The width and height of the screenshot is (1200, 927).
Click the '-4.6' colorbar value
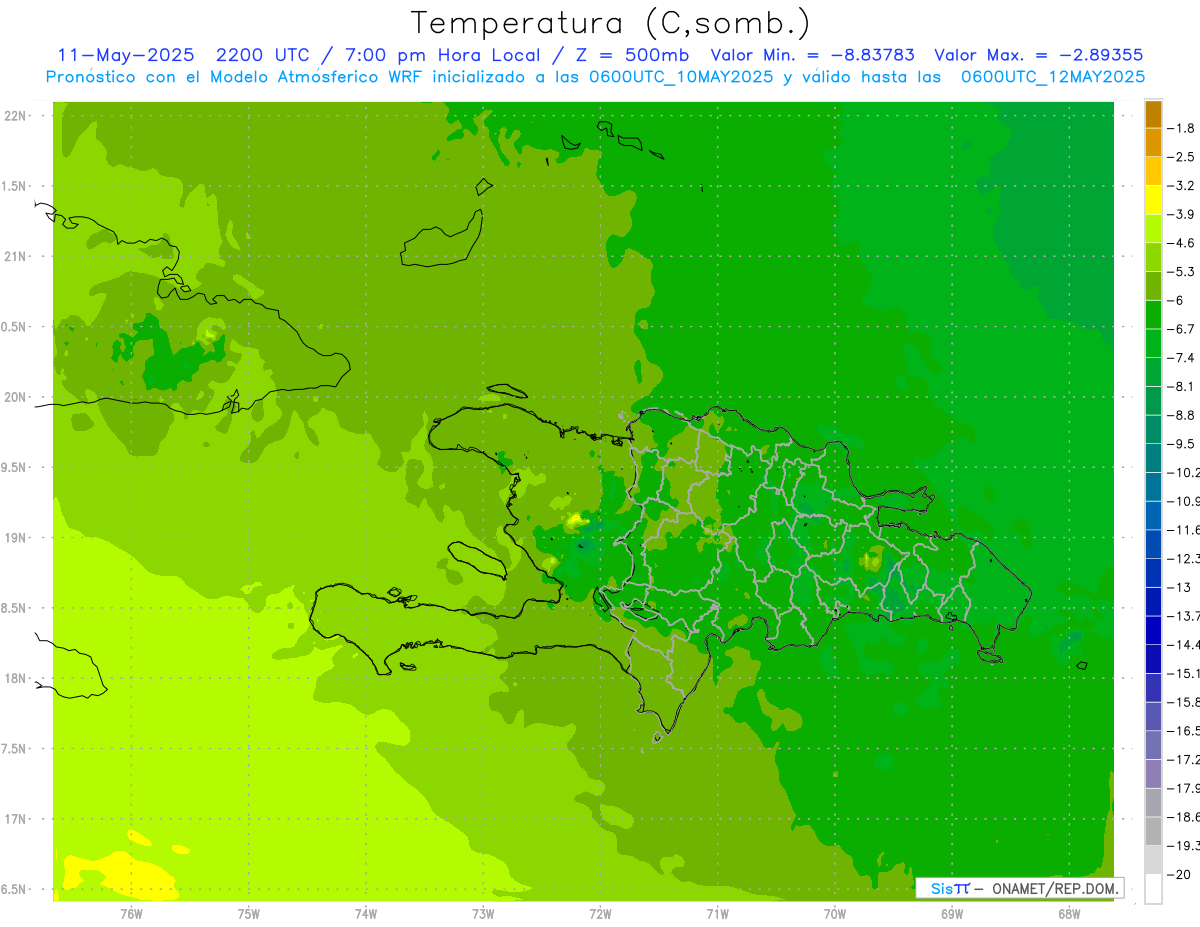[x=1183, y=243]
